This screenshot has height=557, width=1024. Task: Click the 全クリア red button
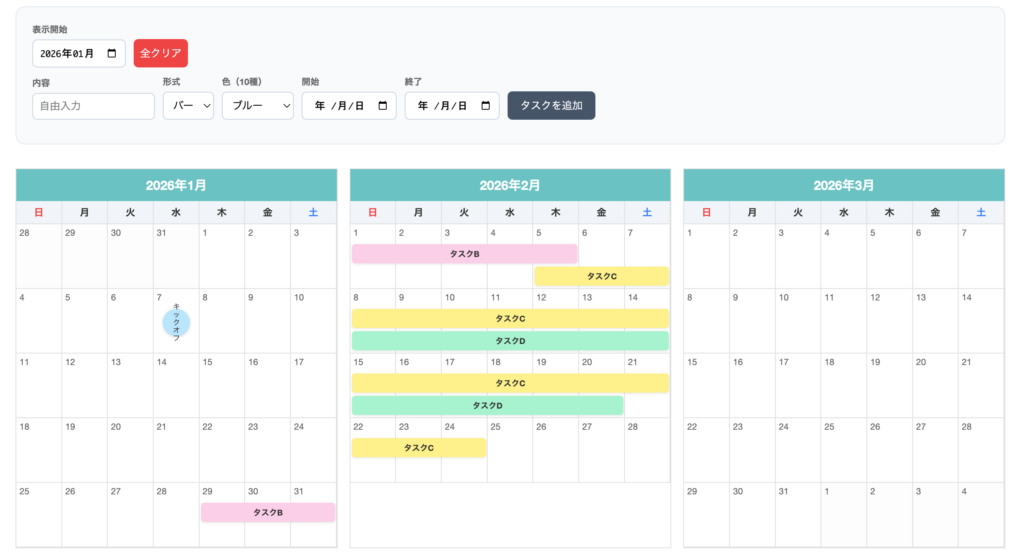160,53
